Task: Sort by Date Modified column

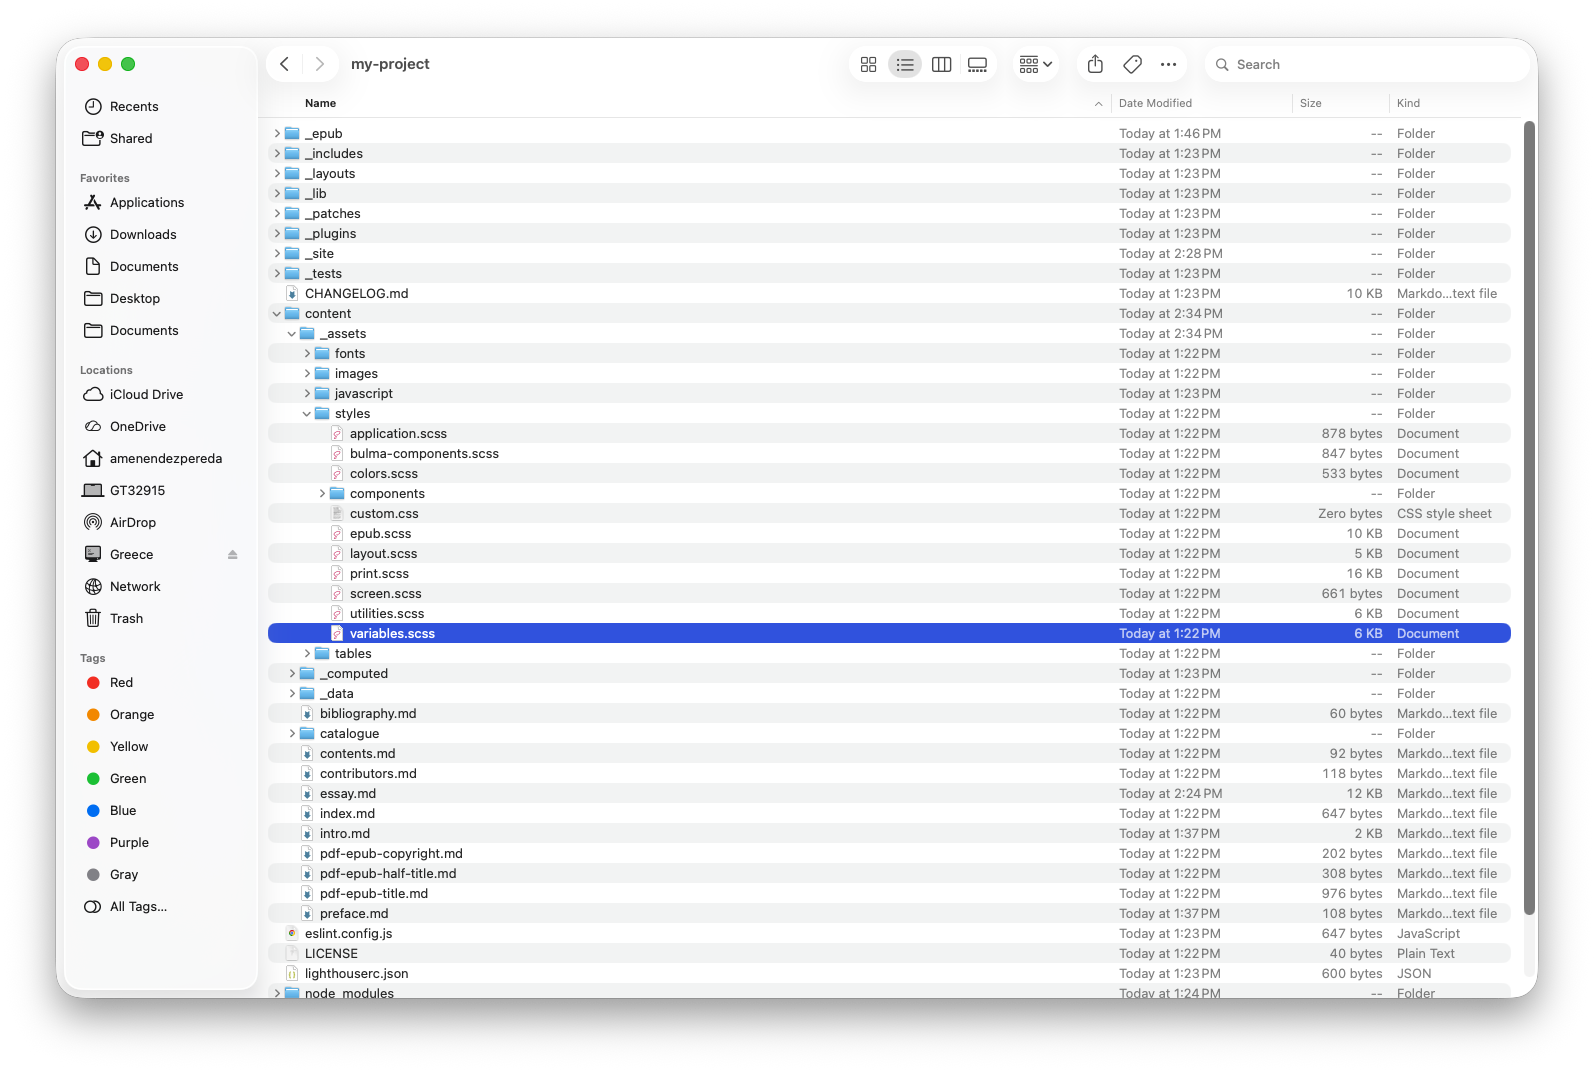Action: [1155, 104]
